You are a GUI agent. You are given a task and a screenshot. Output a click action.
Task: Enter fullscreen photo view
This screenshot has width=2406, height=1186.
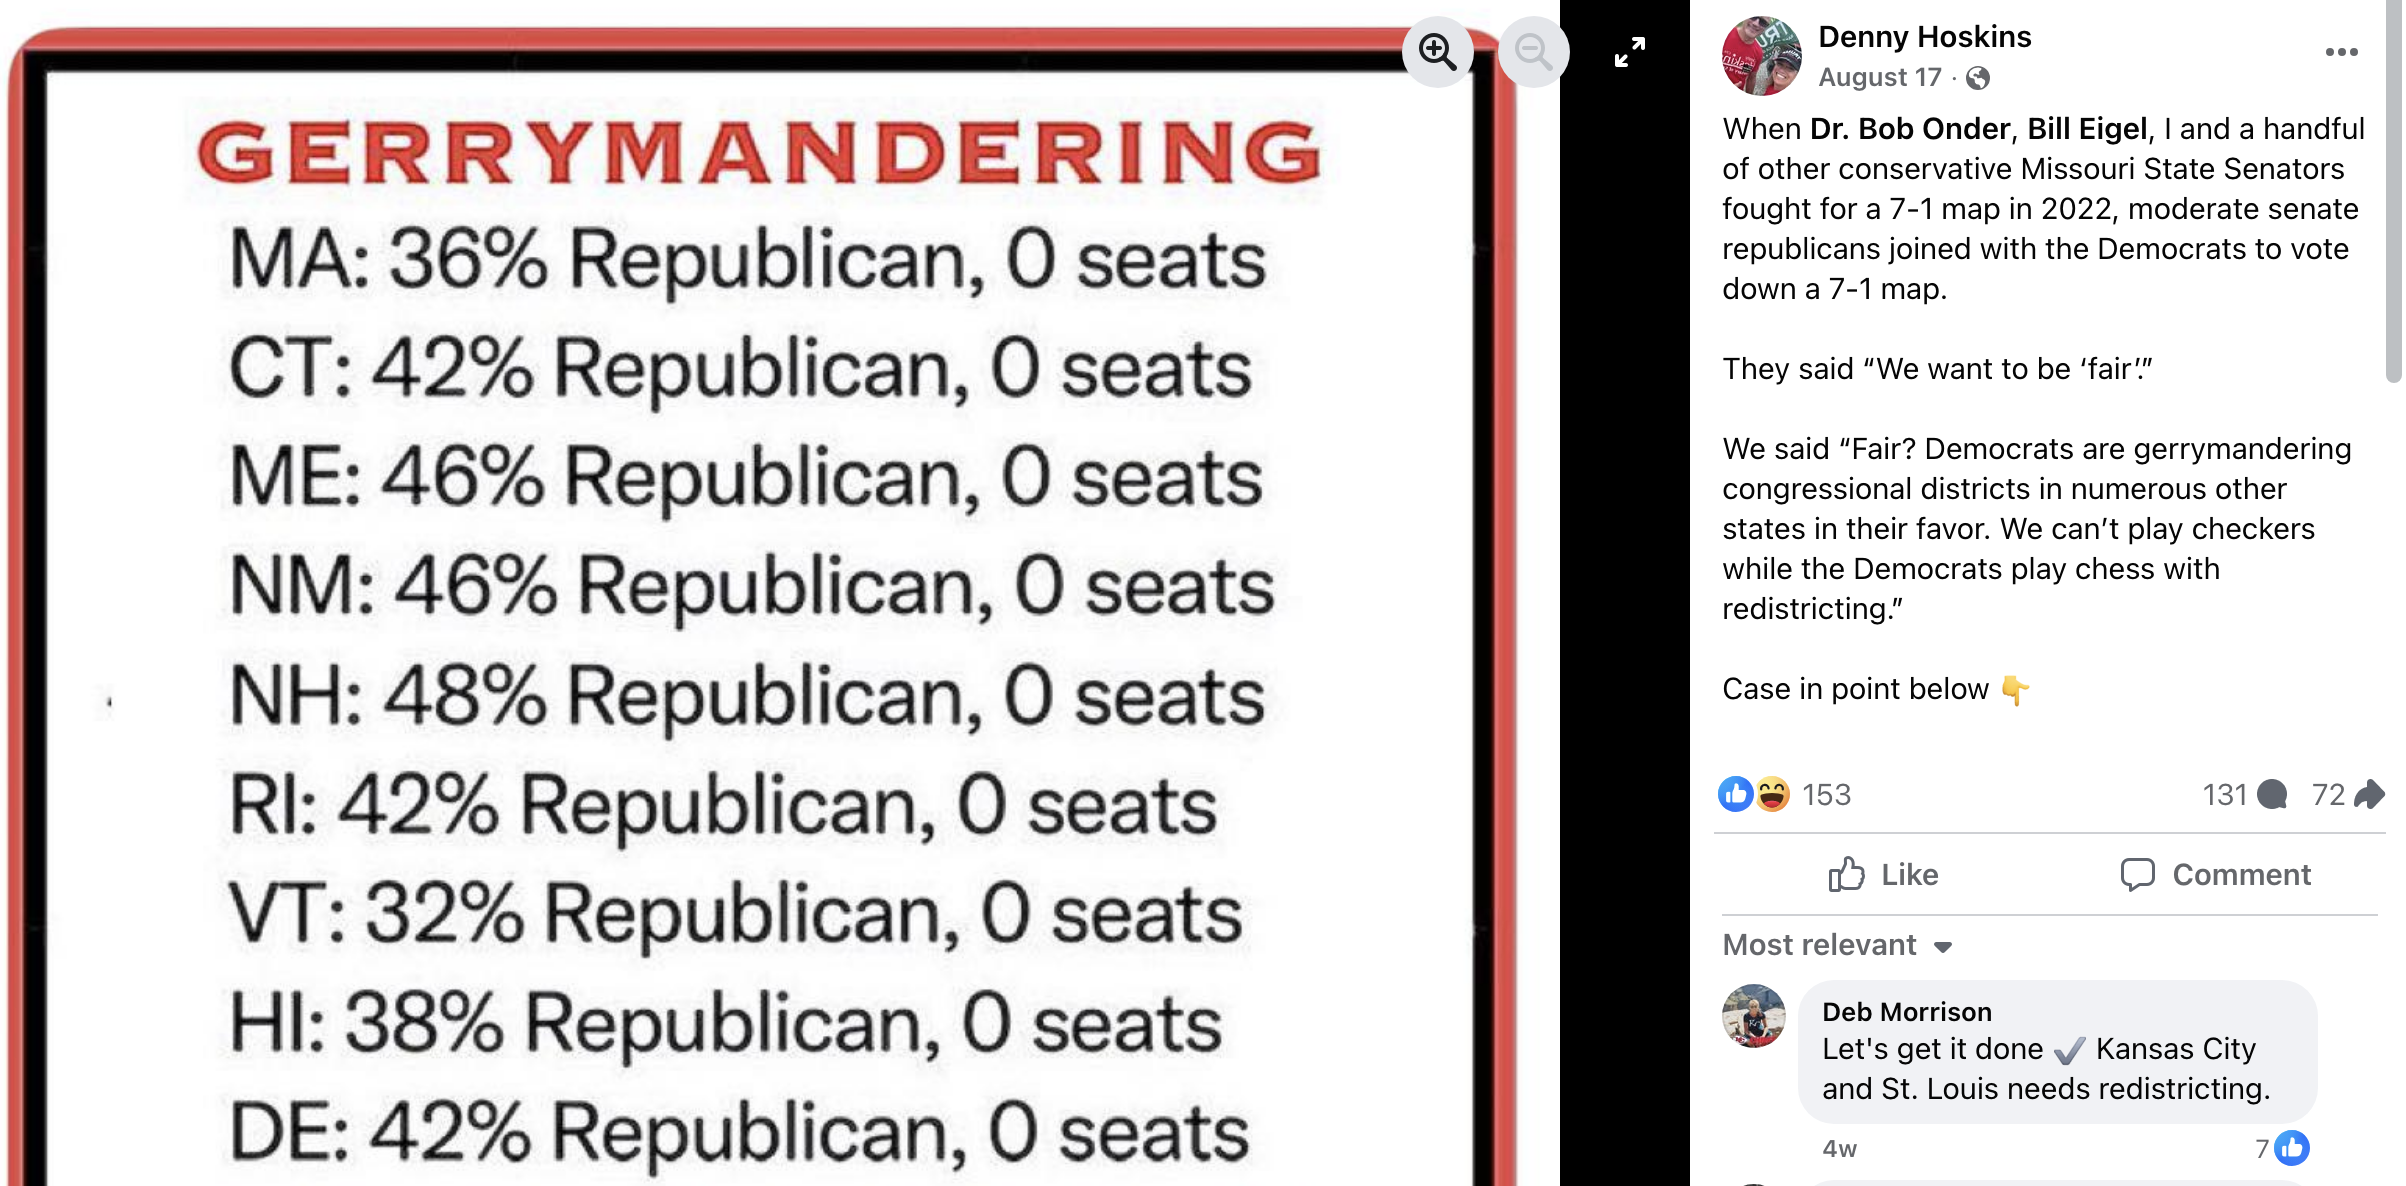(1629, 52)
